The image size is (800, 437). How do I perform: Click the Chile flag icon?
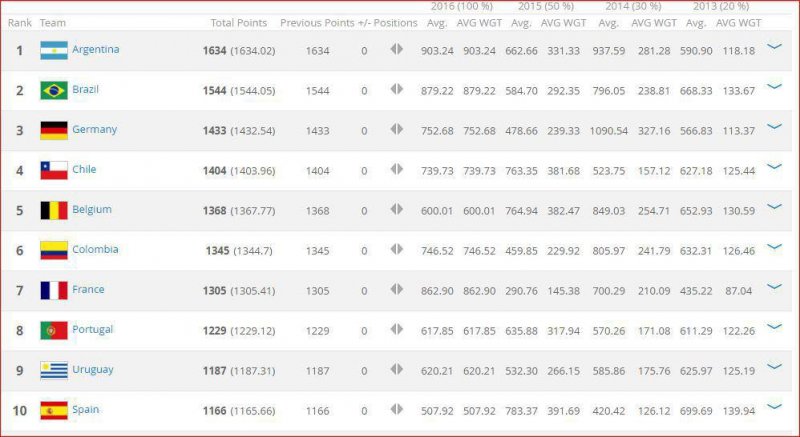click(53, 170)
